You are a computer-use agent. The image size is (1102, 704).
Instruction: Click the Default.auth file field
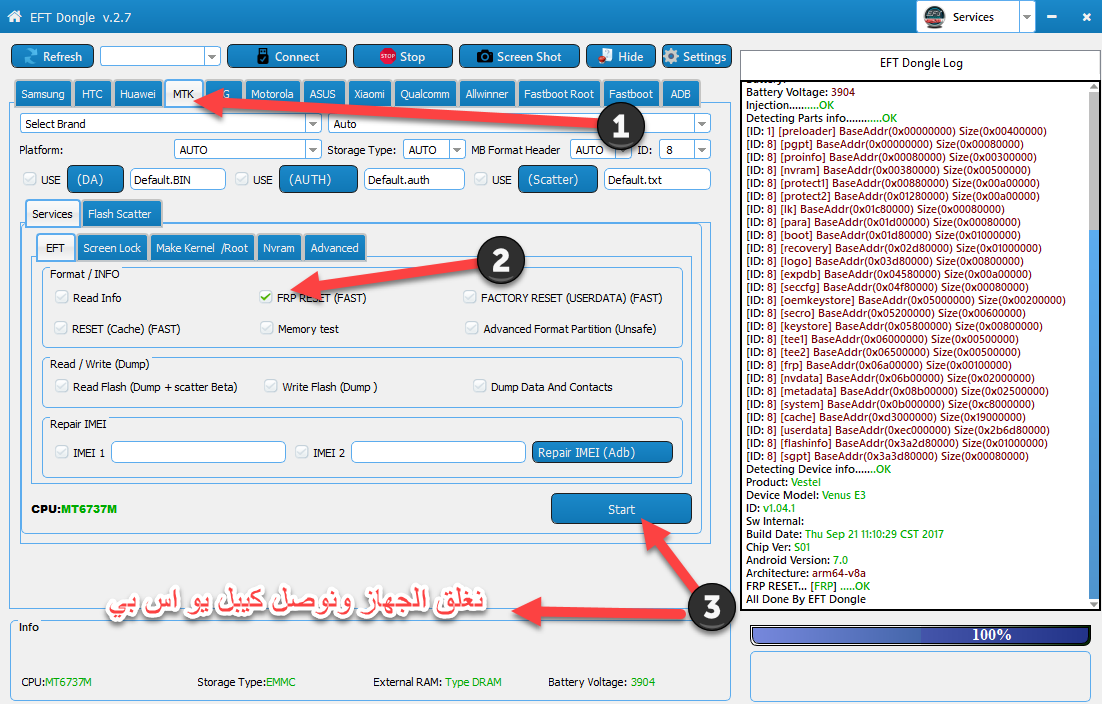click(x=414, y=179)
